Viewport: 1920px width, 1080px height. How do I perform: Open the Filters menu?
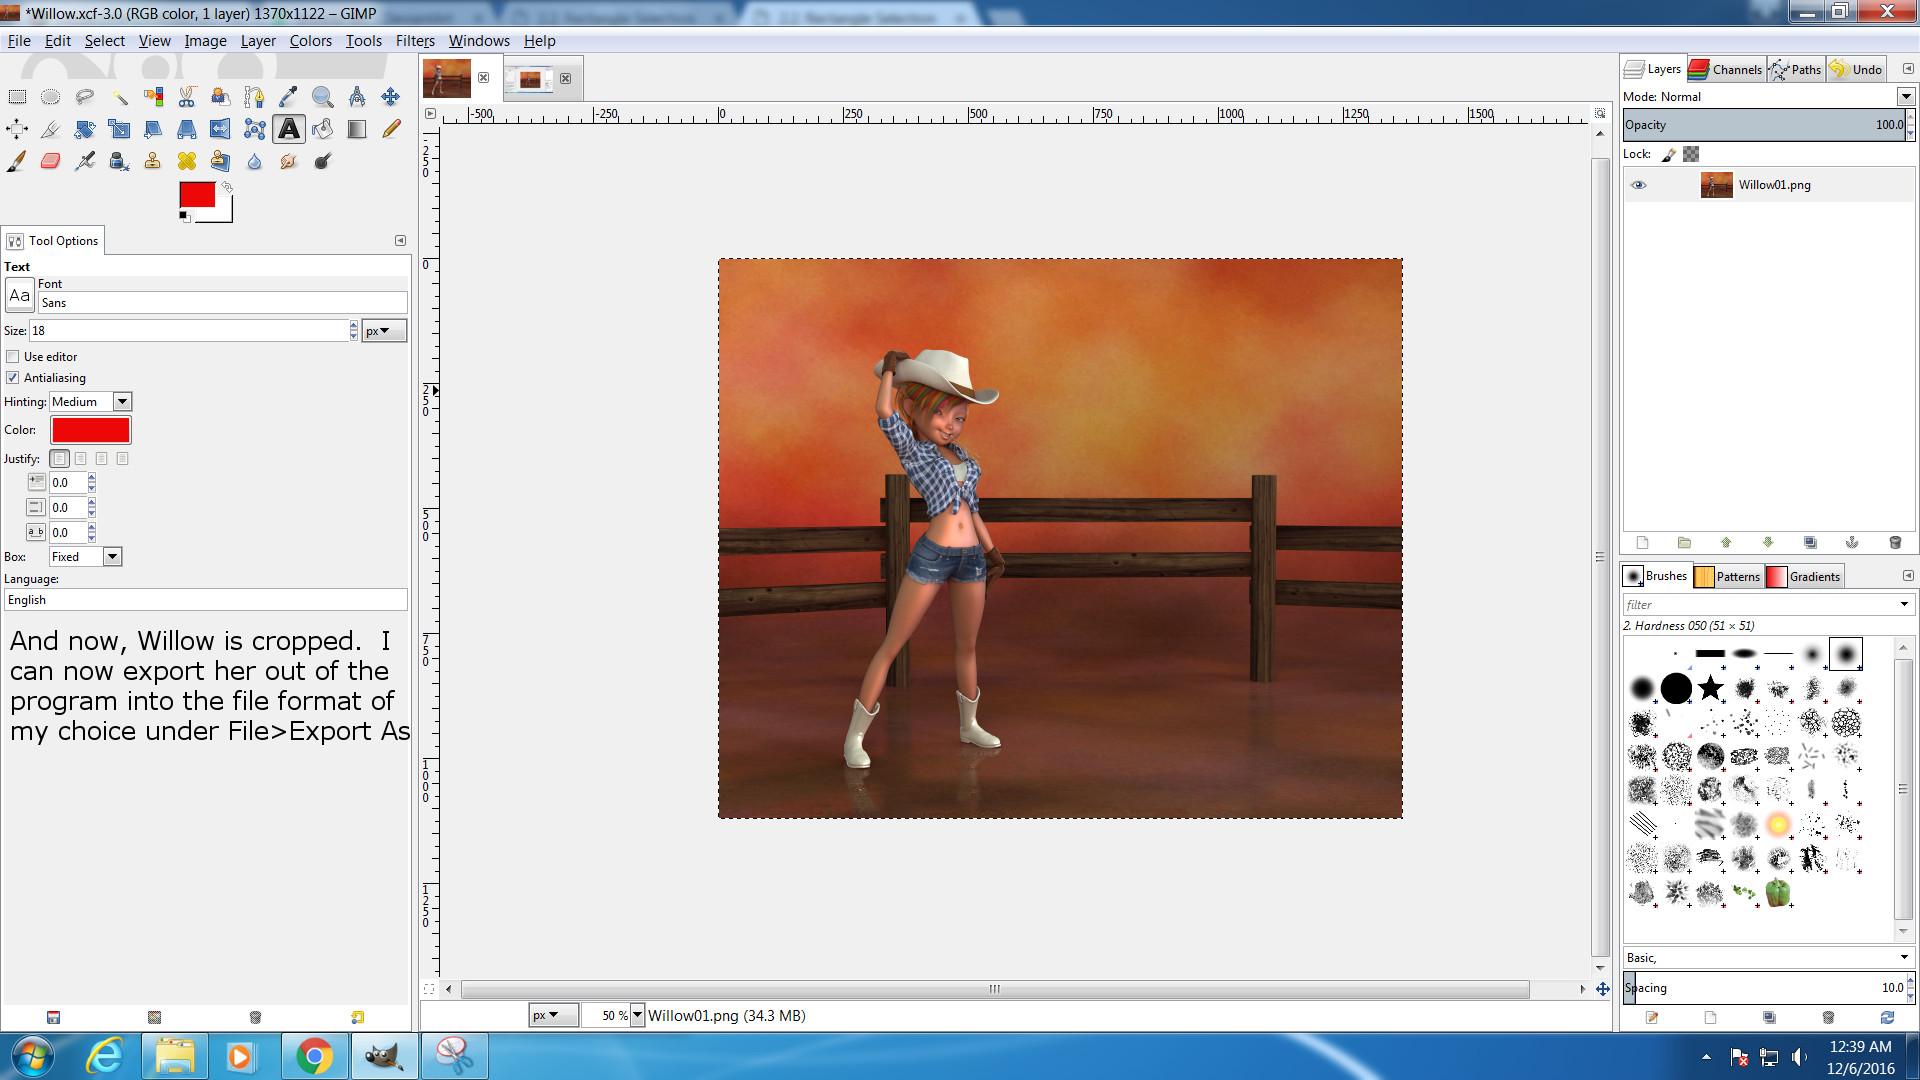pyautogui.click(x=414, y=41)
